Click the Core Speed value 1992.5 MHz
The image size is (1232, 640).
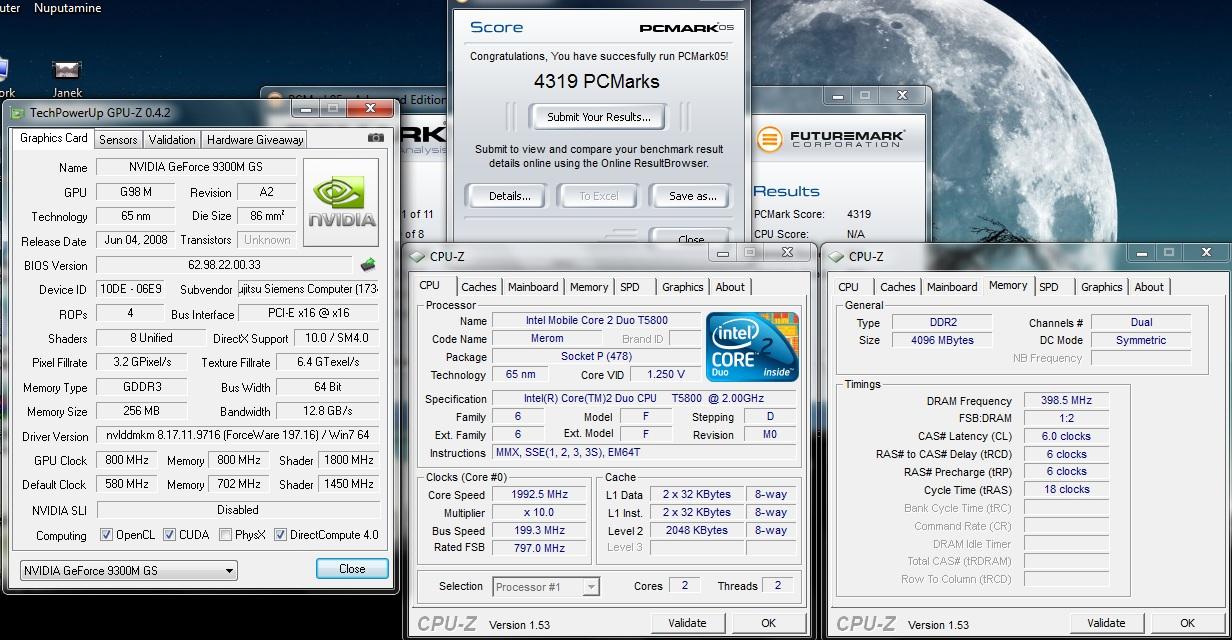tap(540, 495)
